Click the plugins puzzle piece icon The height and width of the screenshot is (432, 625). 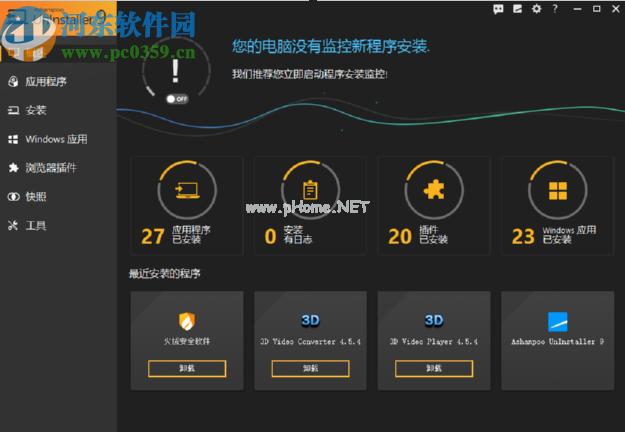tap(433, 191)
